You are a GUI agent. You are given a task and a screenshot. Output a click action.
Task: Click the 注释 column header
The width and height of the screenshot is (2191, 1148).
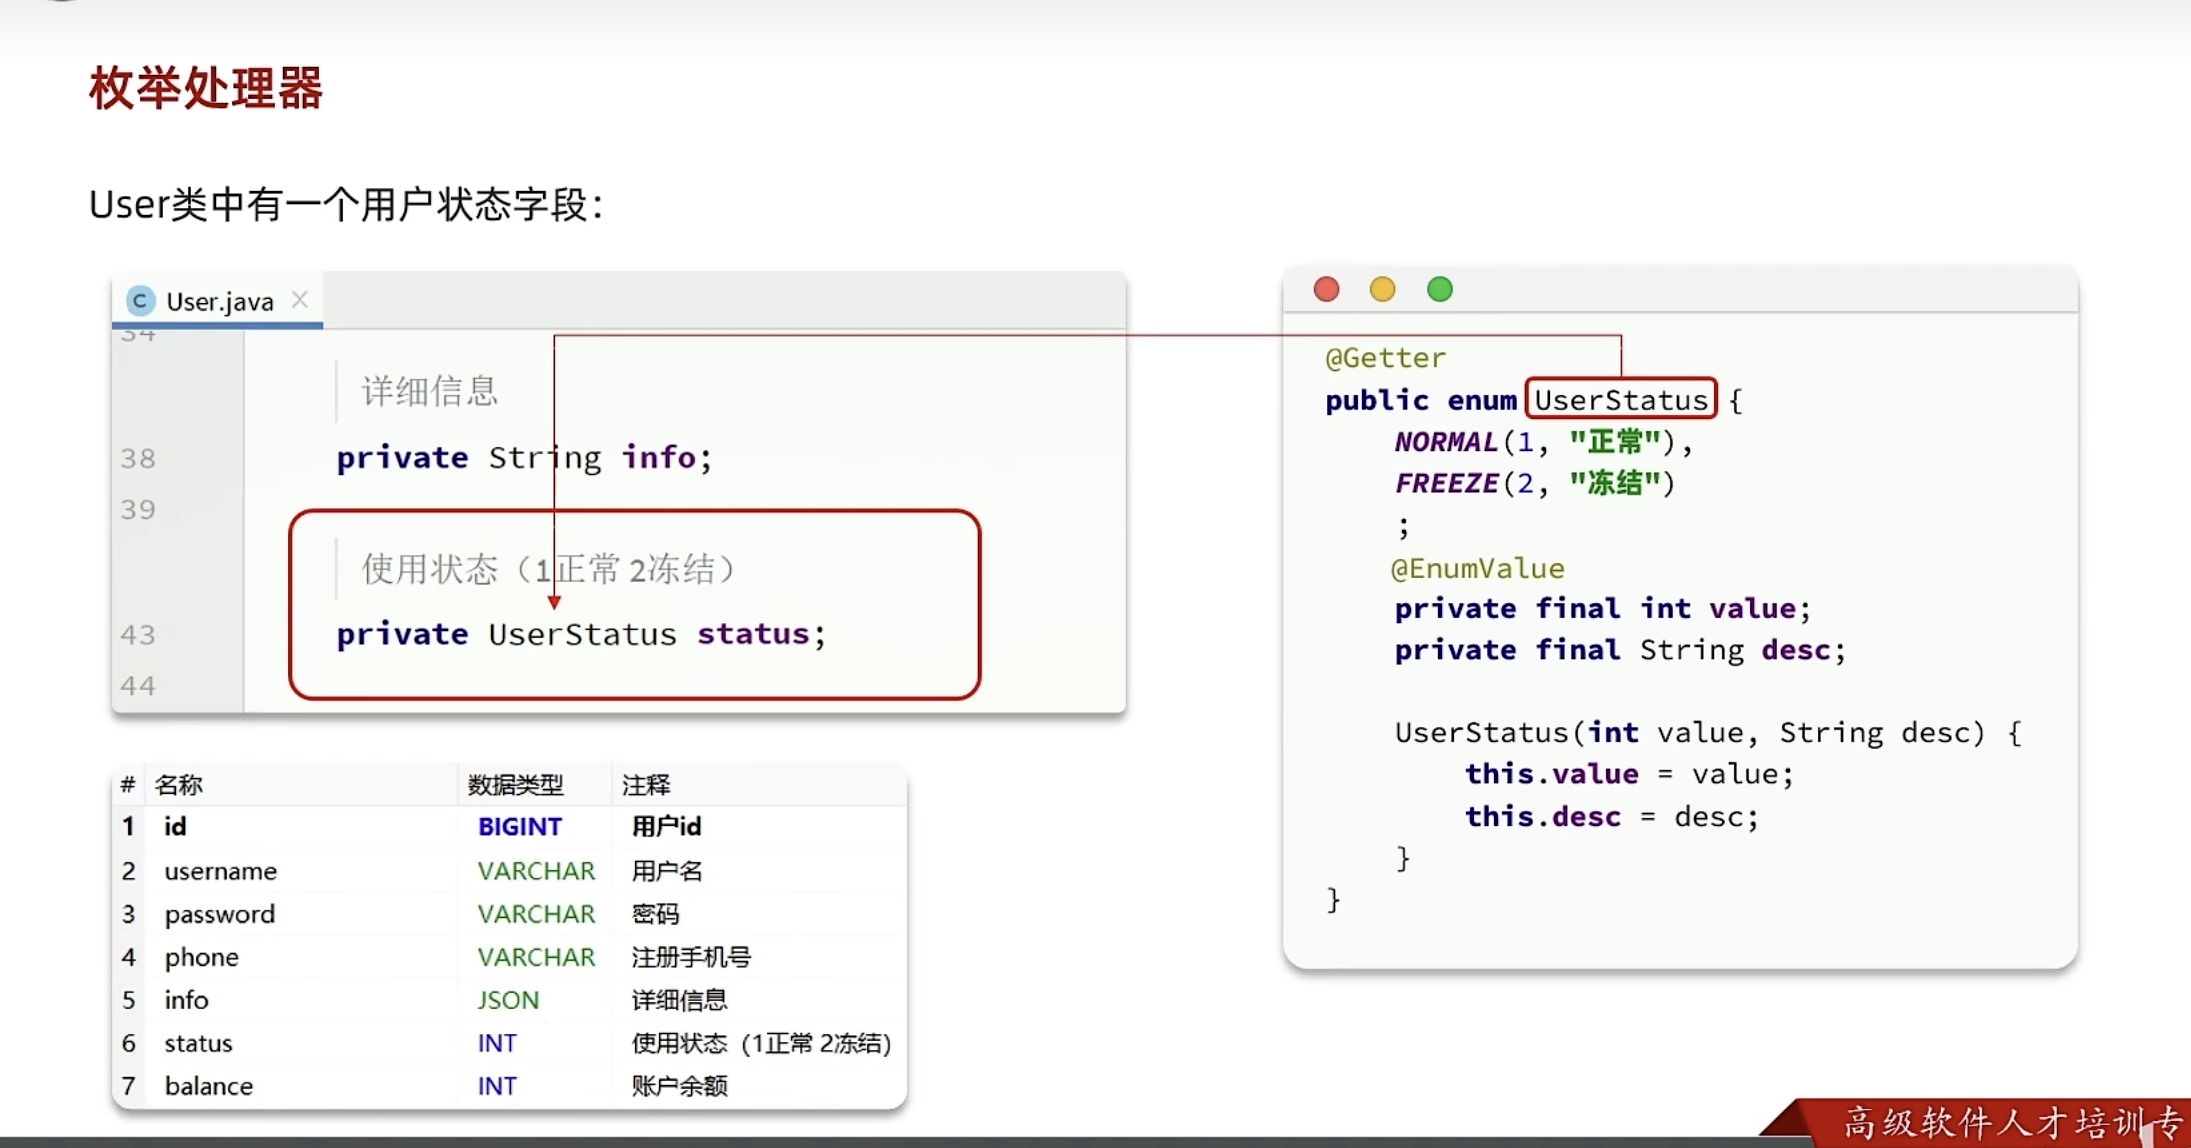click(x=646, y=785)
